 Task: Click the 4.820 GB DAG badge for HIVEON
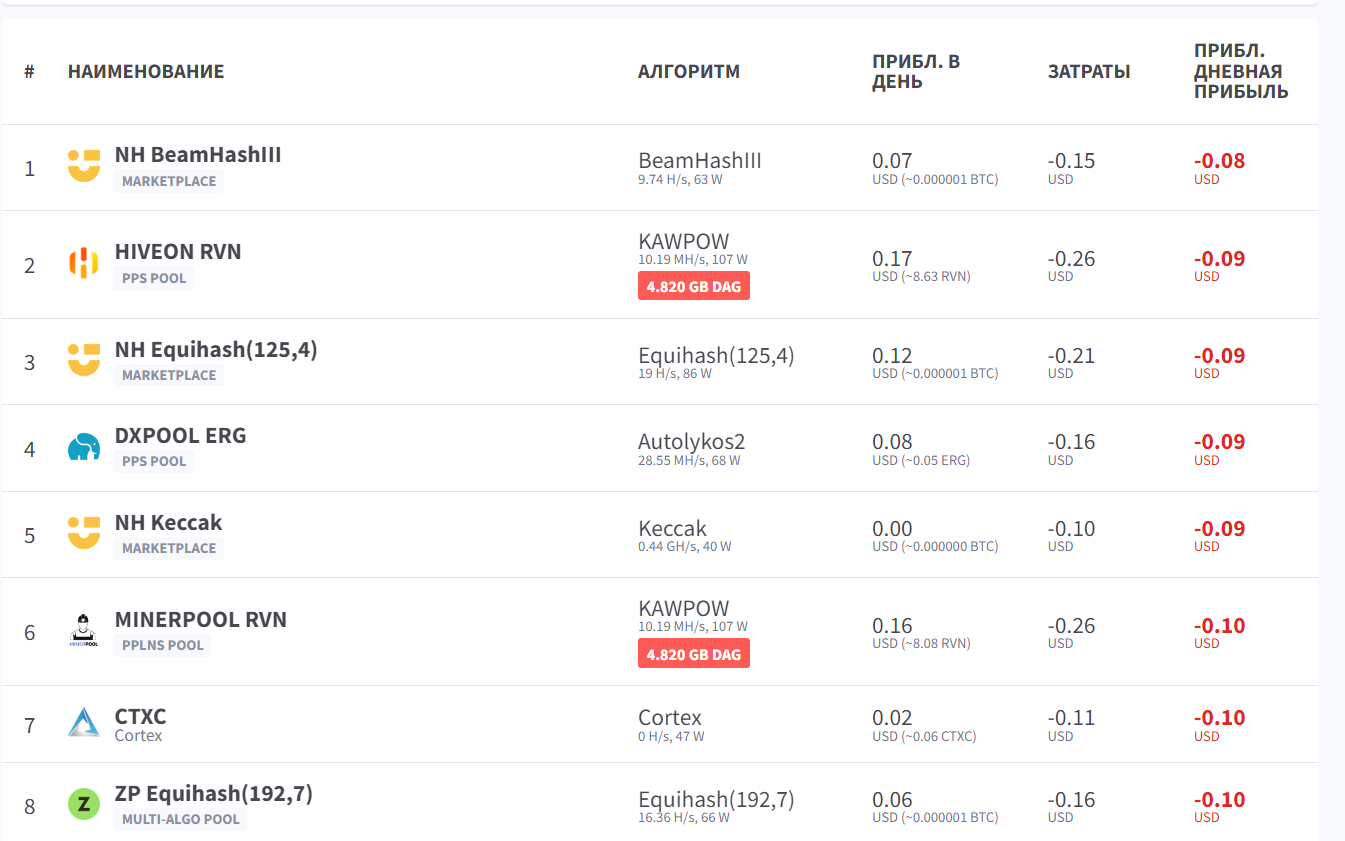point(694,286)
